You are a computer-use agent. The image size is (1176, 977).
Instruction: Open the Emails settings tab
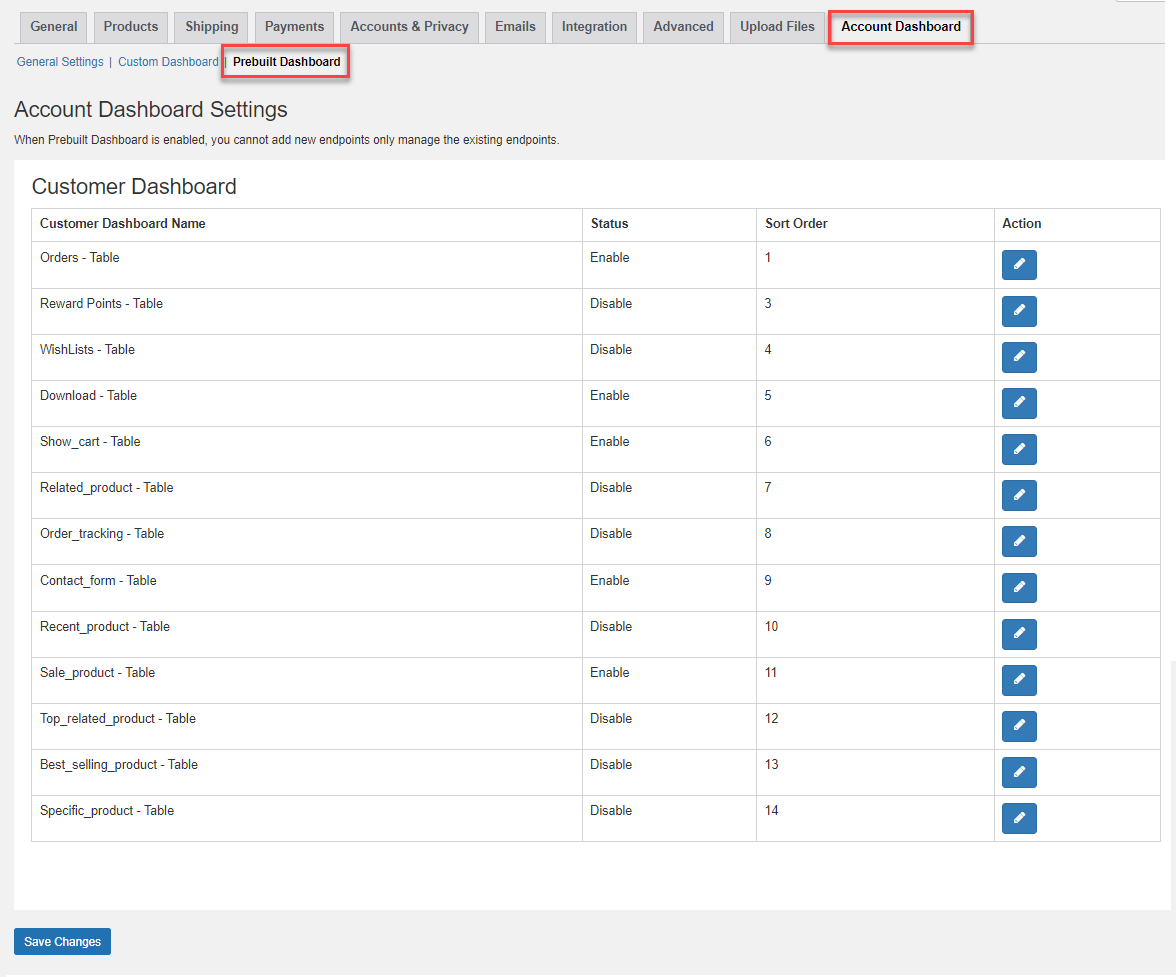[514, 27]
